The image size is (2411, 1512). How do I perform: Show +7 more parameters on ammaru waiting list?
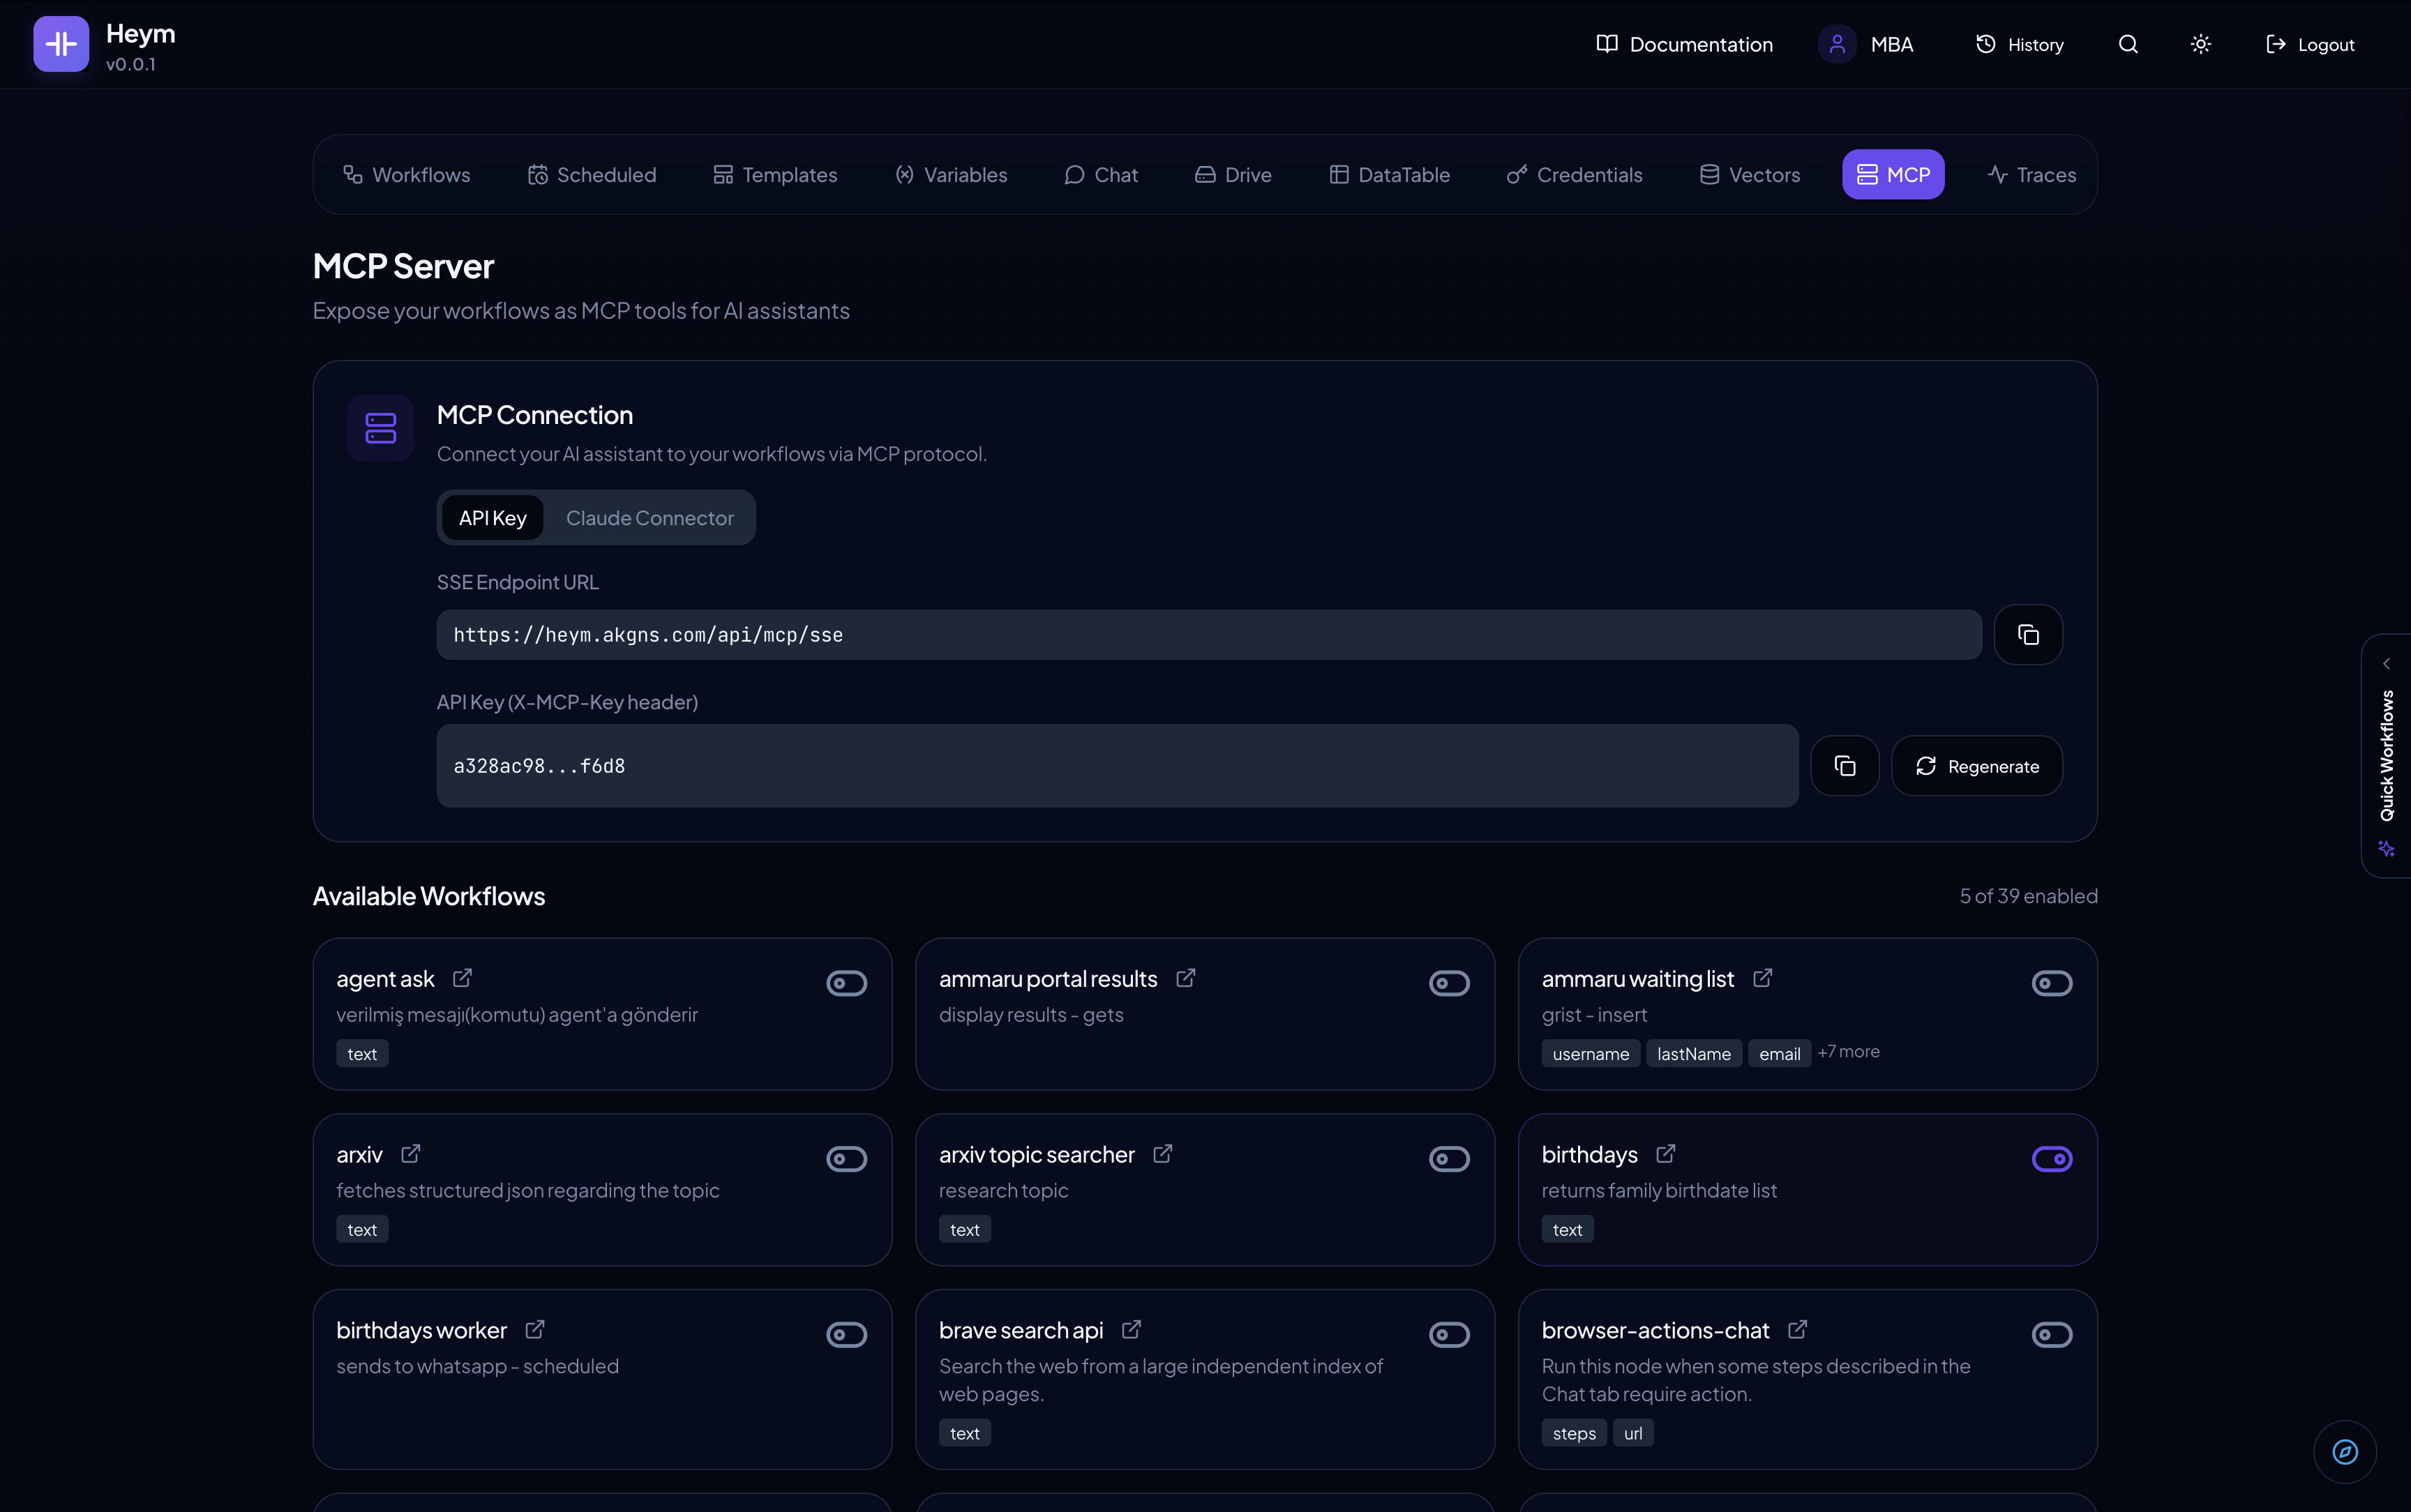(x=1848, y=1052)
